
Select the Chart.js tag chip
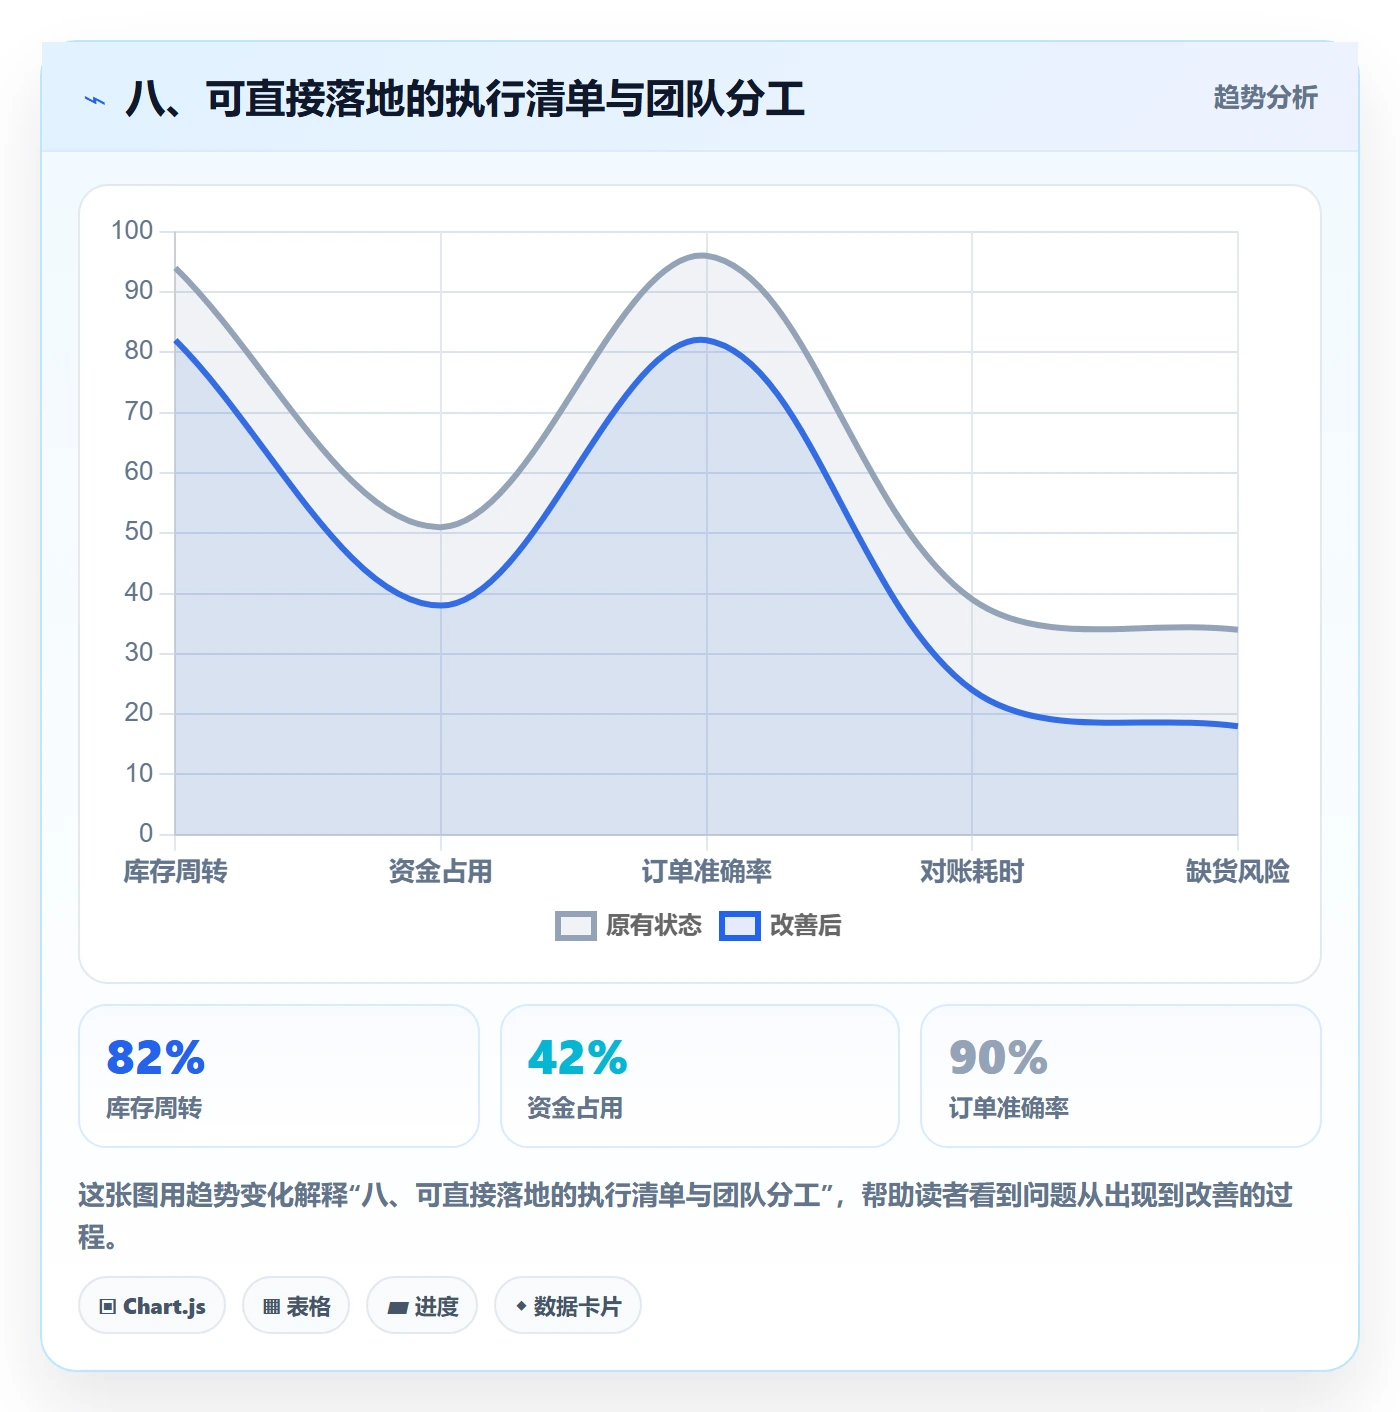click(152, 1306)
